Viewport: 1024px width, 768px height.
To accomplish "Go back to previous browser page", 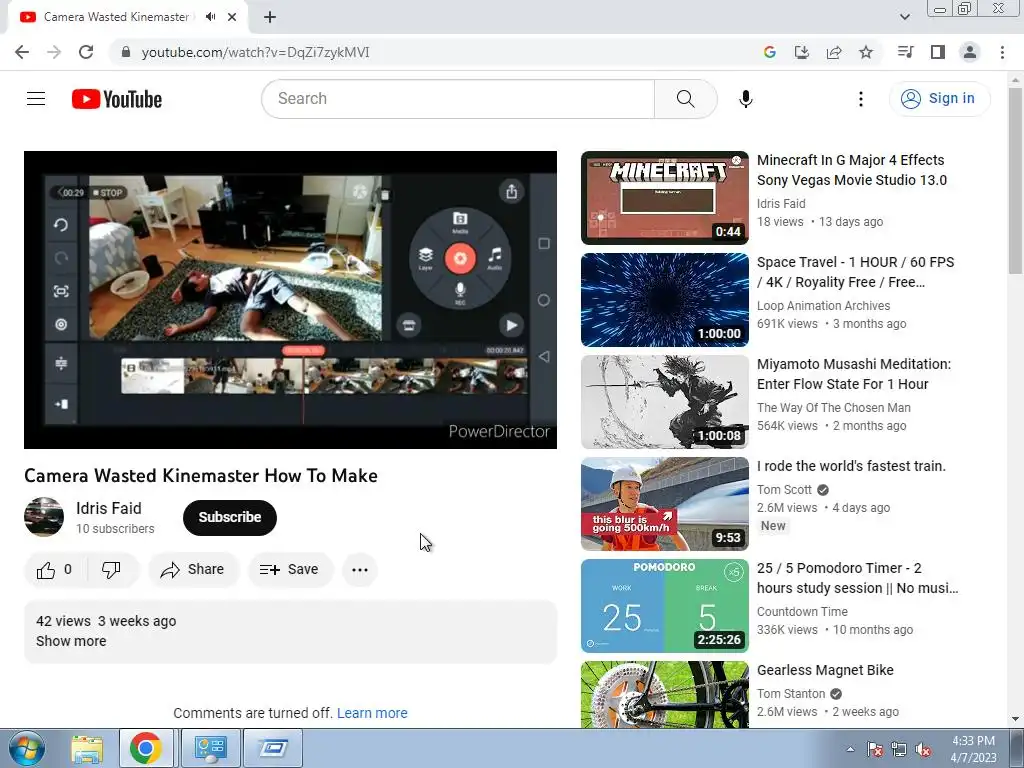I will point(22,52).
